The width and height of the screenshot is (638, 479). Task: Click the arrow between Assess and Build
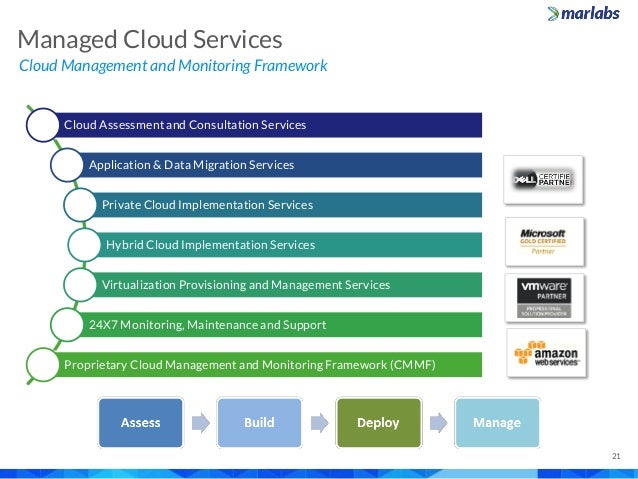pos(201,423)
